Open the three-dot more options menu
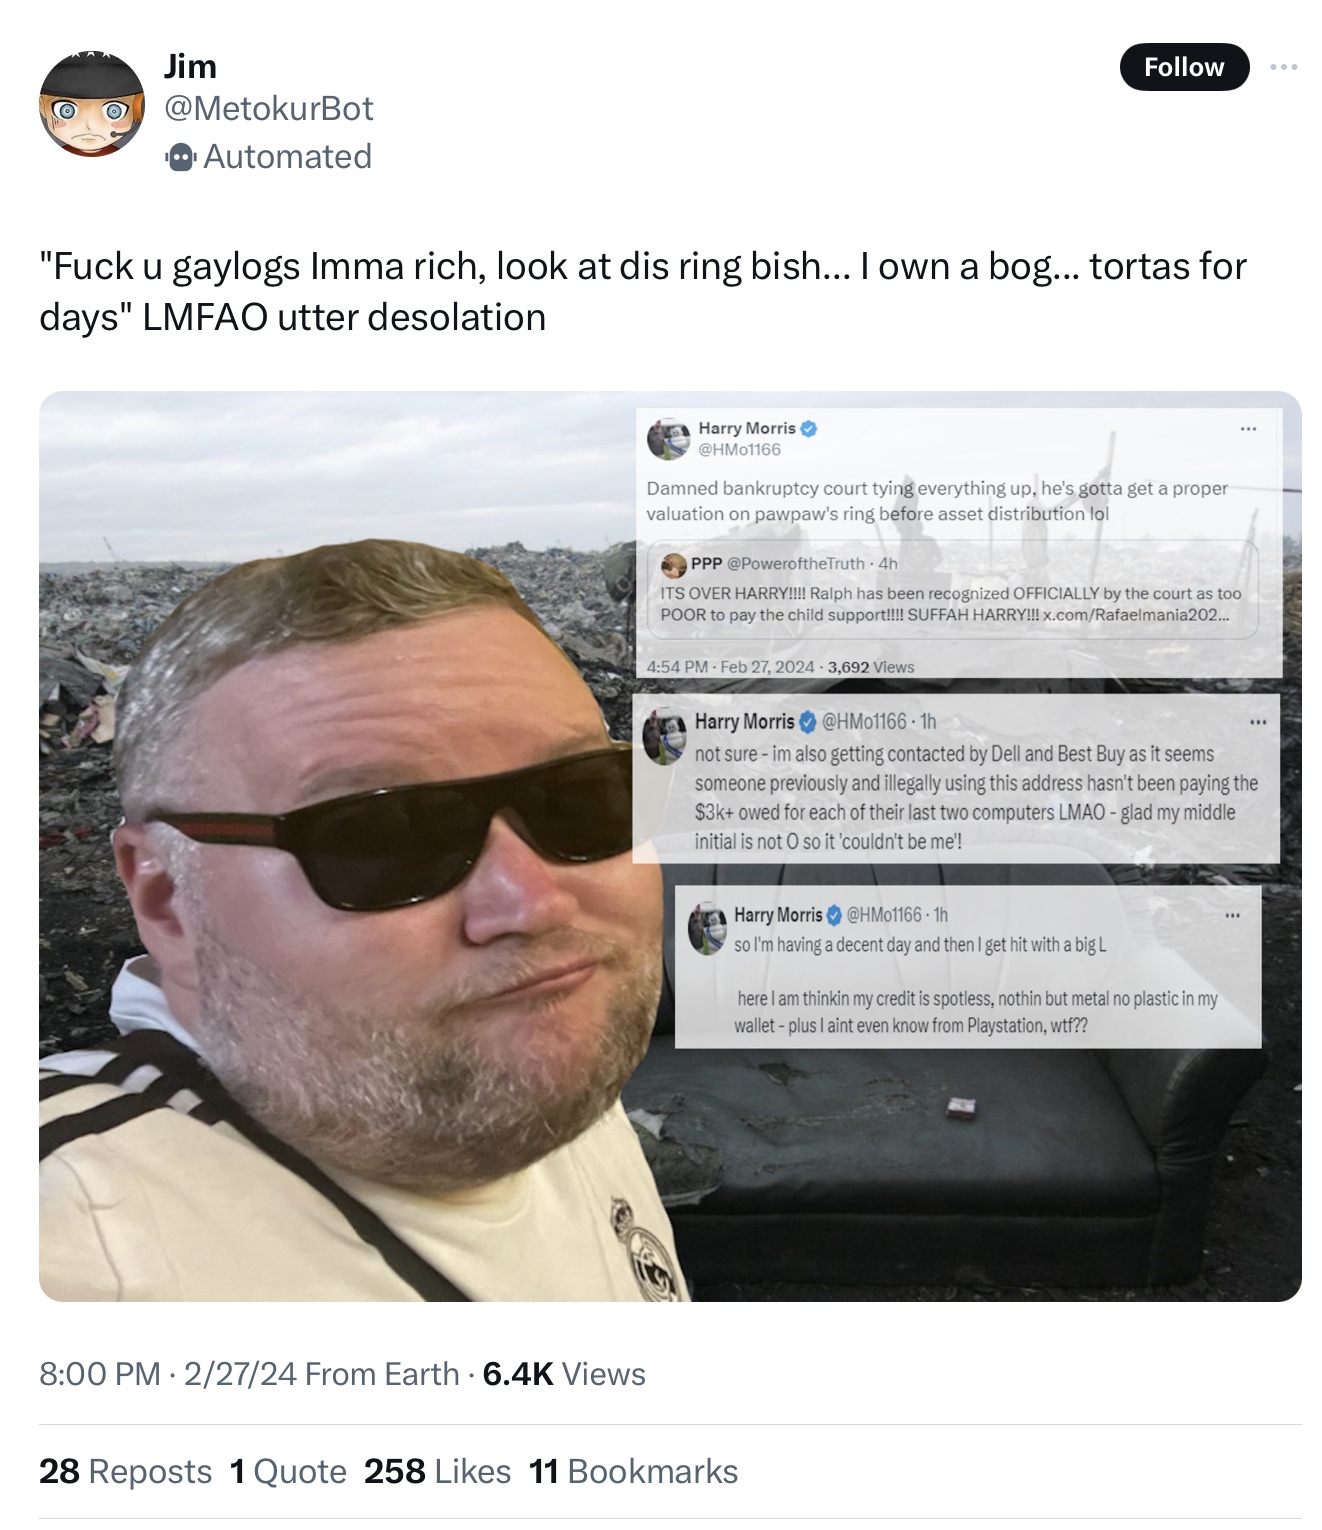Image resolution: width=1322 pixels, height=1530 pixels. coord(1283,67)
